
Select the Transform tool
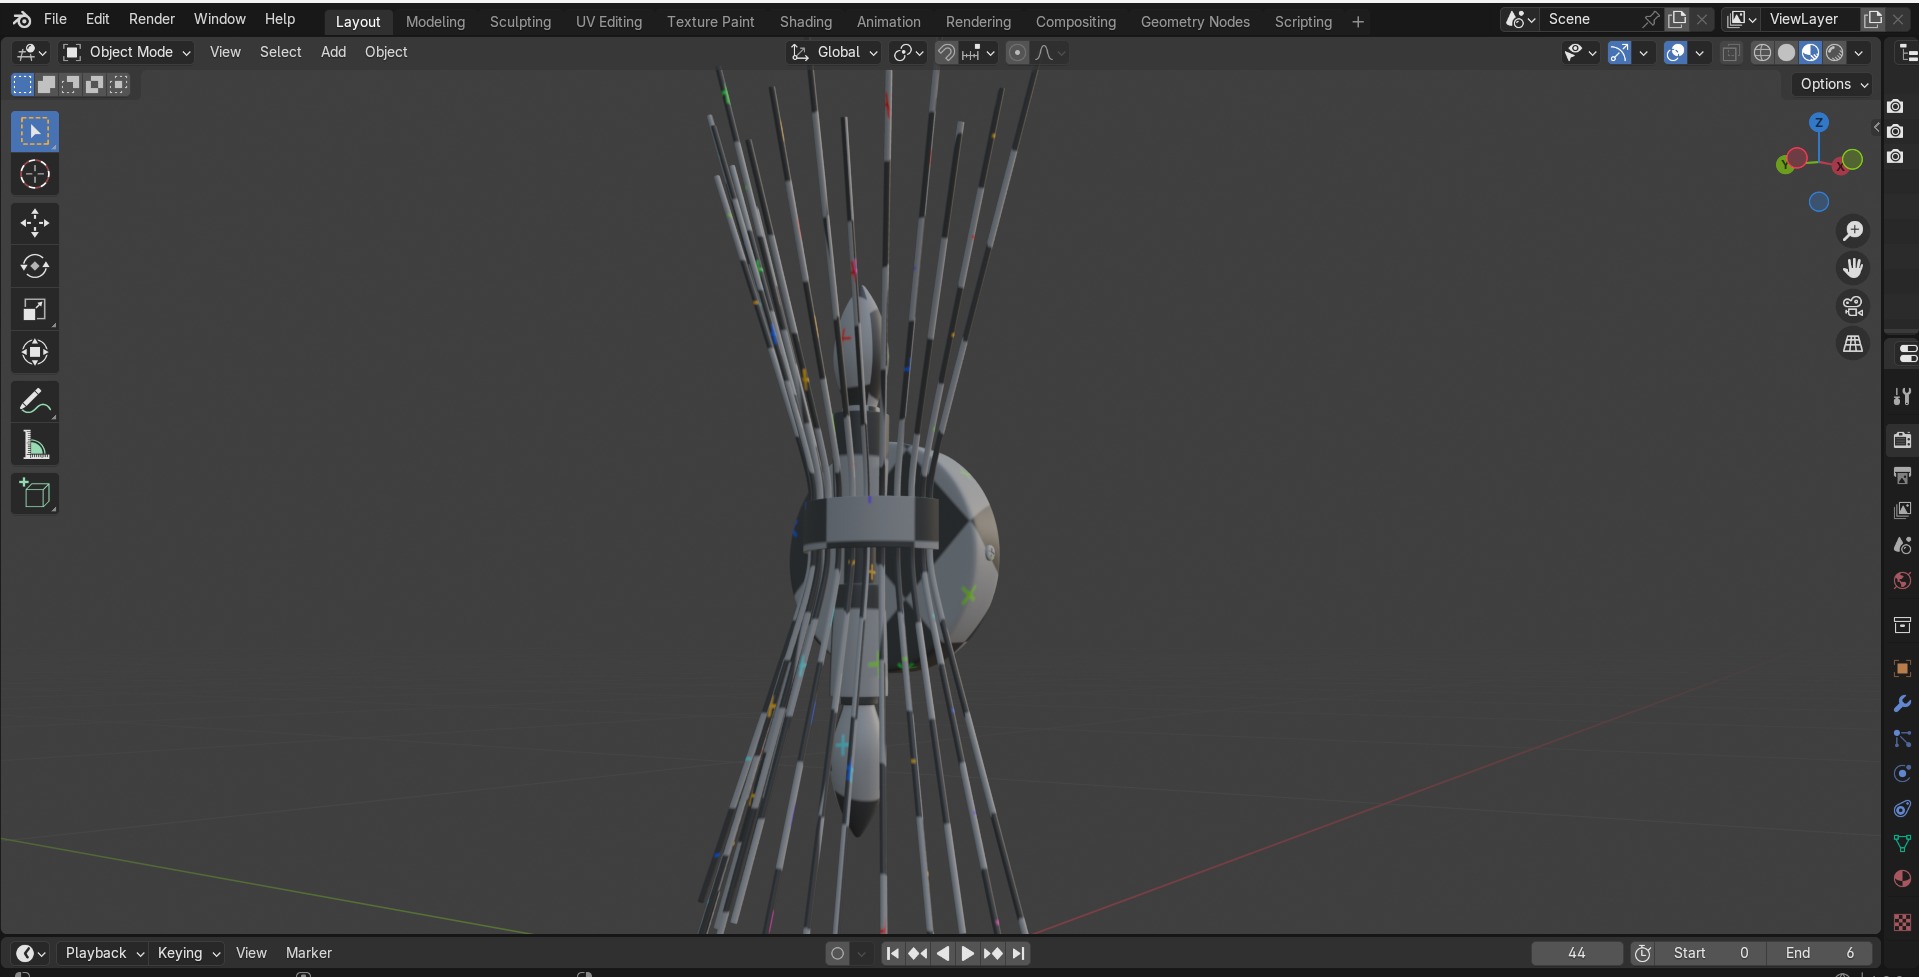point(35,352)
